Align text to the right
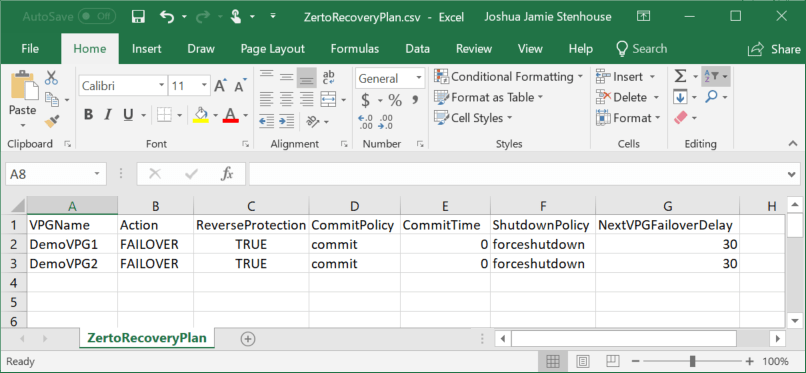Image resolution: width=806 pixels, height=373 pixels. coord(307,99)
